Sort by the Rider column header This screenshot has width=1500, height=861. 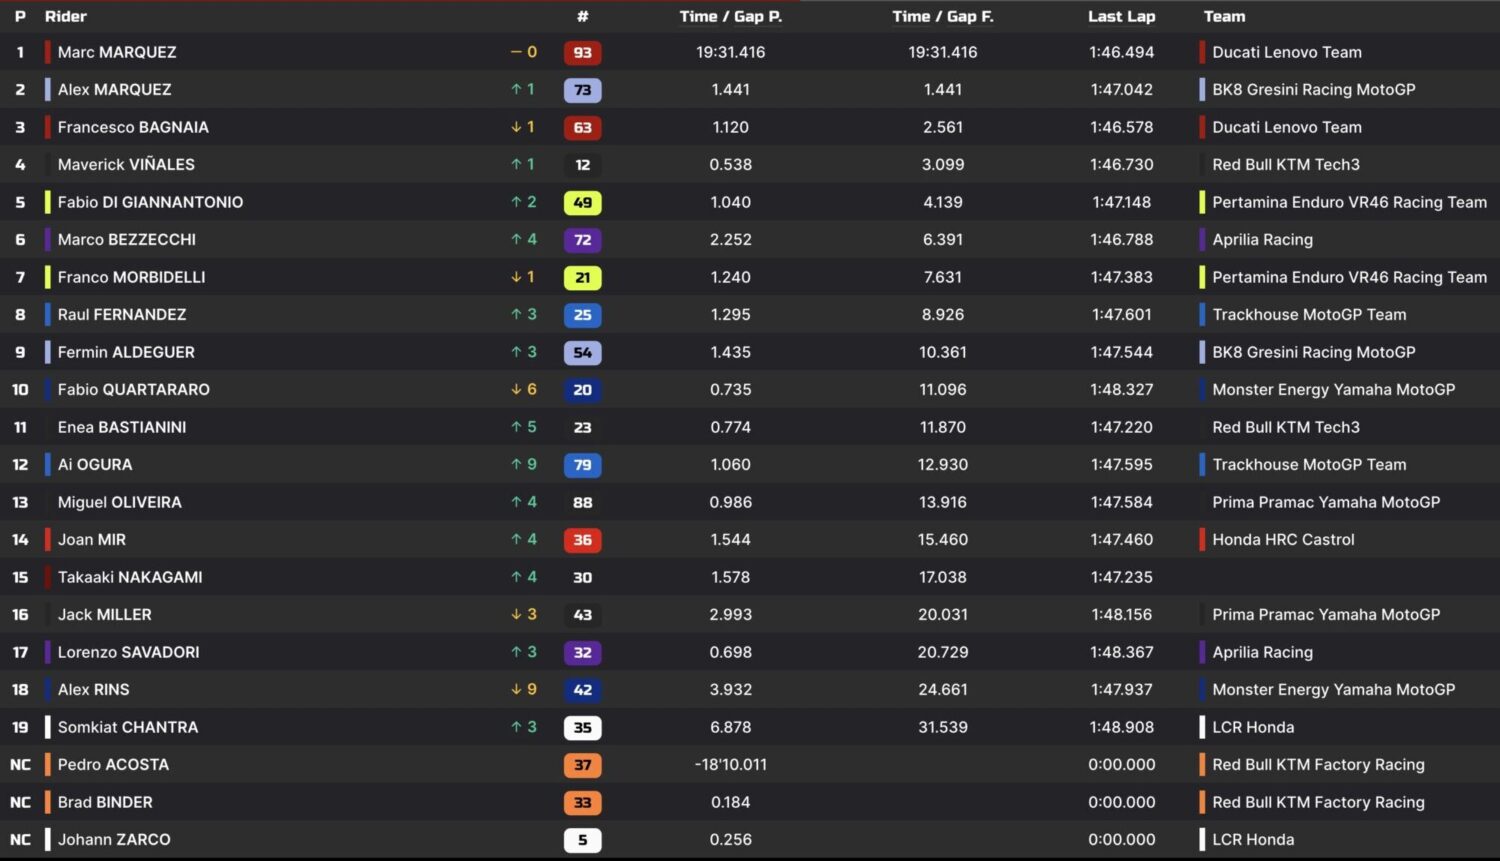click(x=66, y=16)
